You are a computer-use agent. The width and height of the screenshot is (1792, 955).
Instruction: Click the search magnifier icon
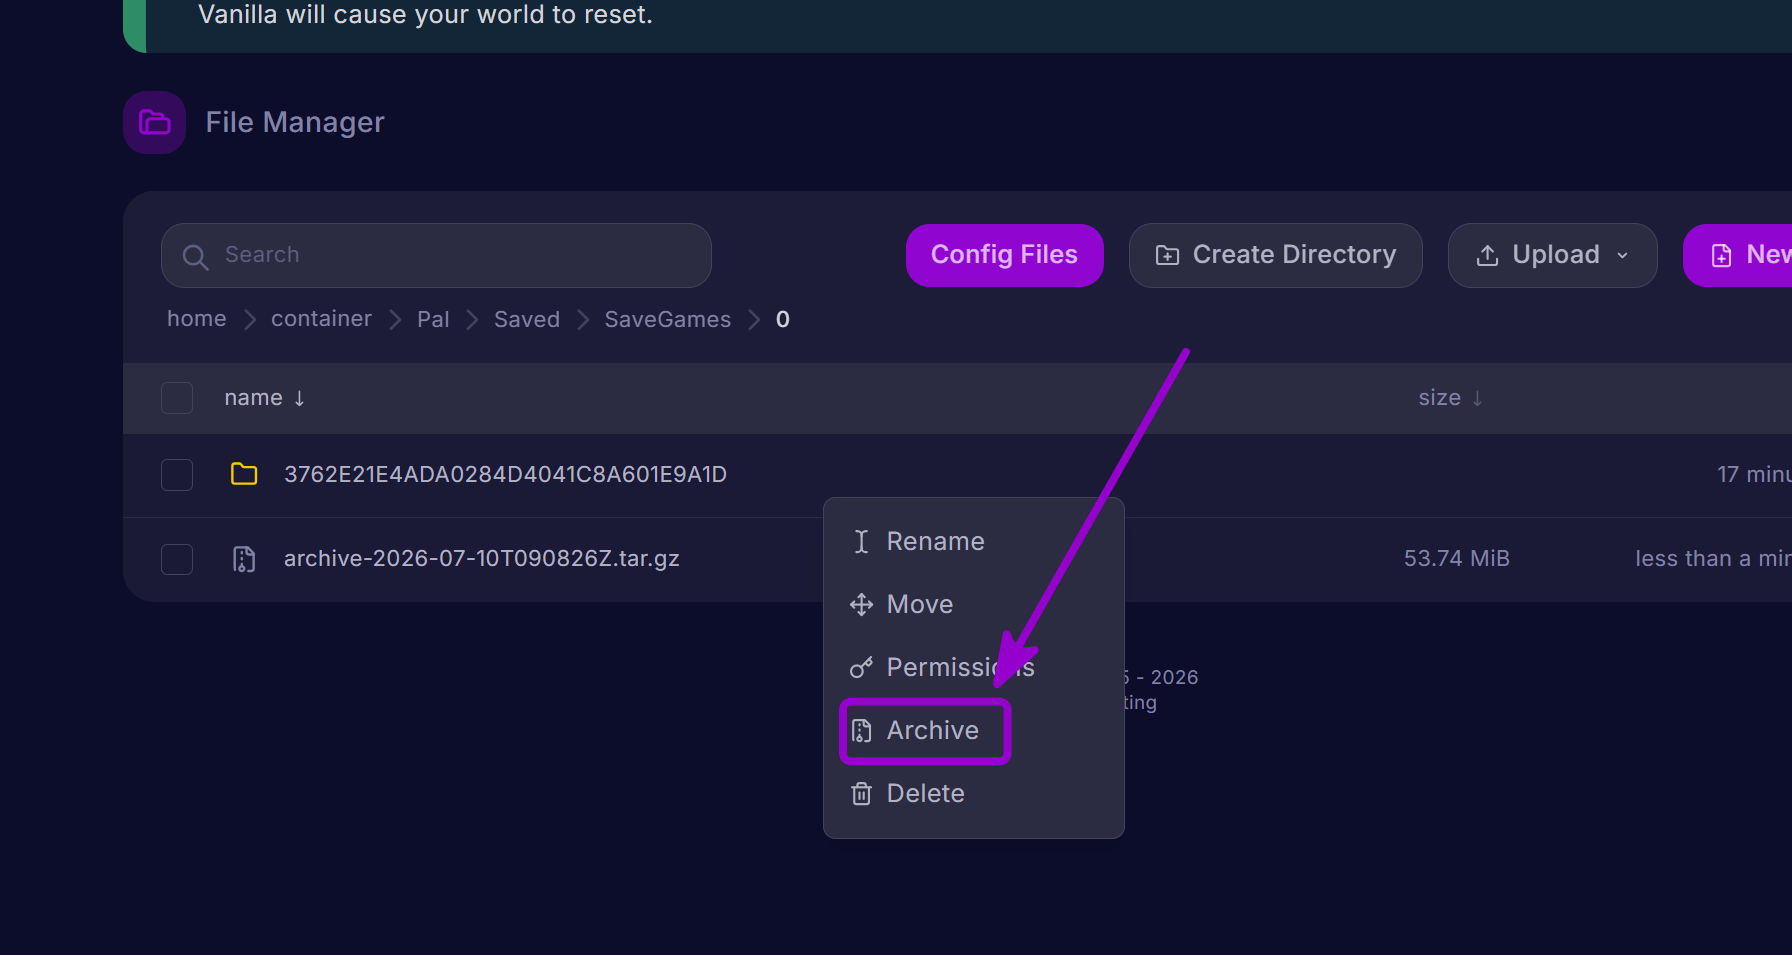pos(195,256)
